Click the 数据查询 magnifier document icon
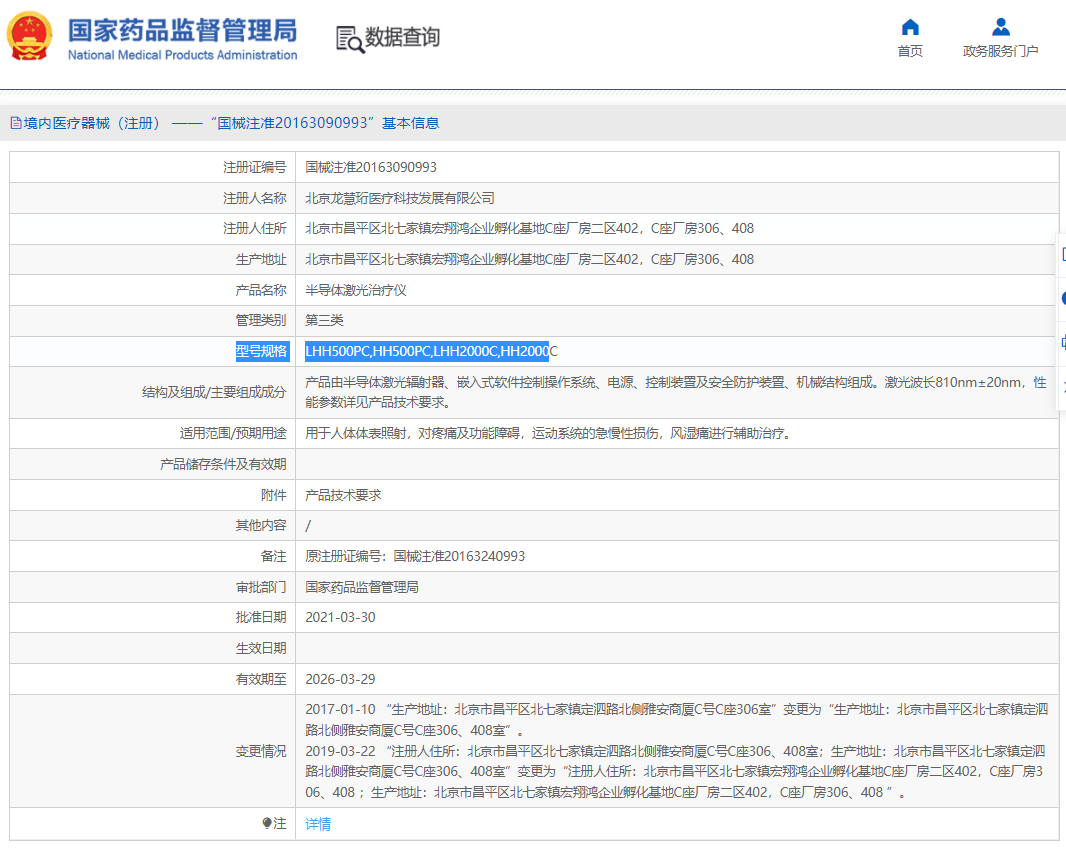This screenshot has height=850, width=1066. point(349,39)
